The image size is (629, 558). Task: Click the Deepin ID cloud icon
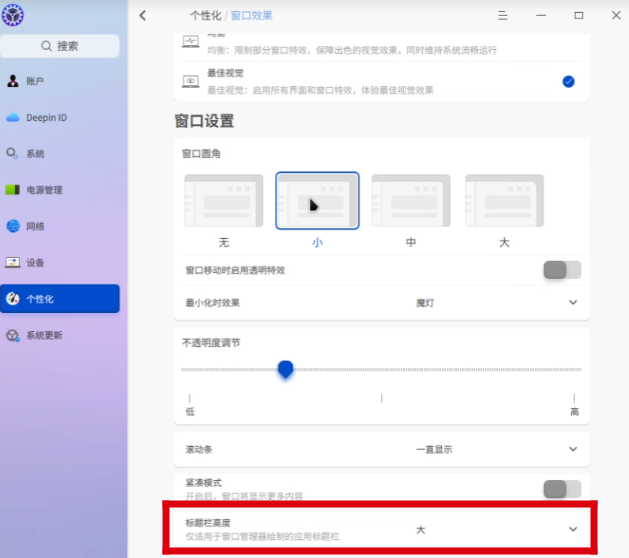point(13,118)
